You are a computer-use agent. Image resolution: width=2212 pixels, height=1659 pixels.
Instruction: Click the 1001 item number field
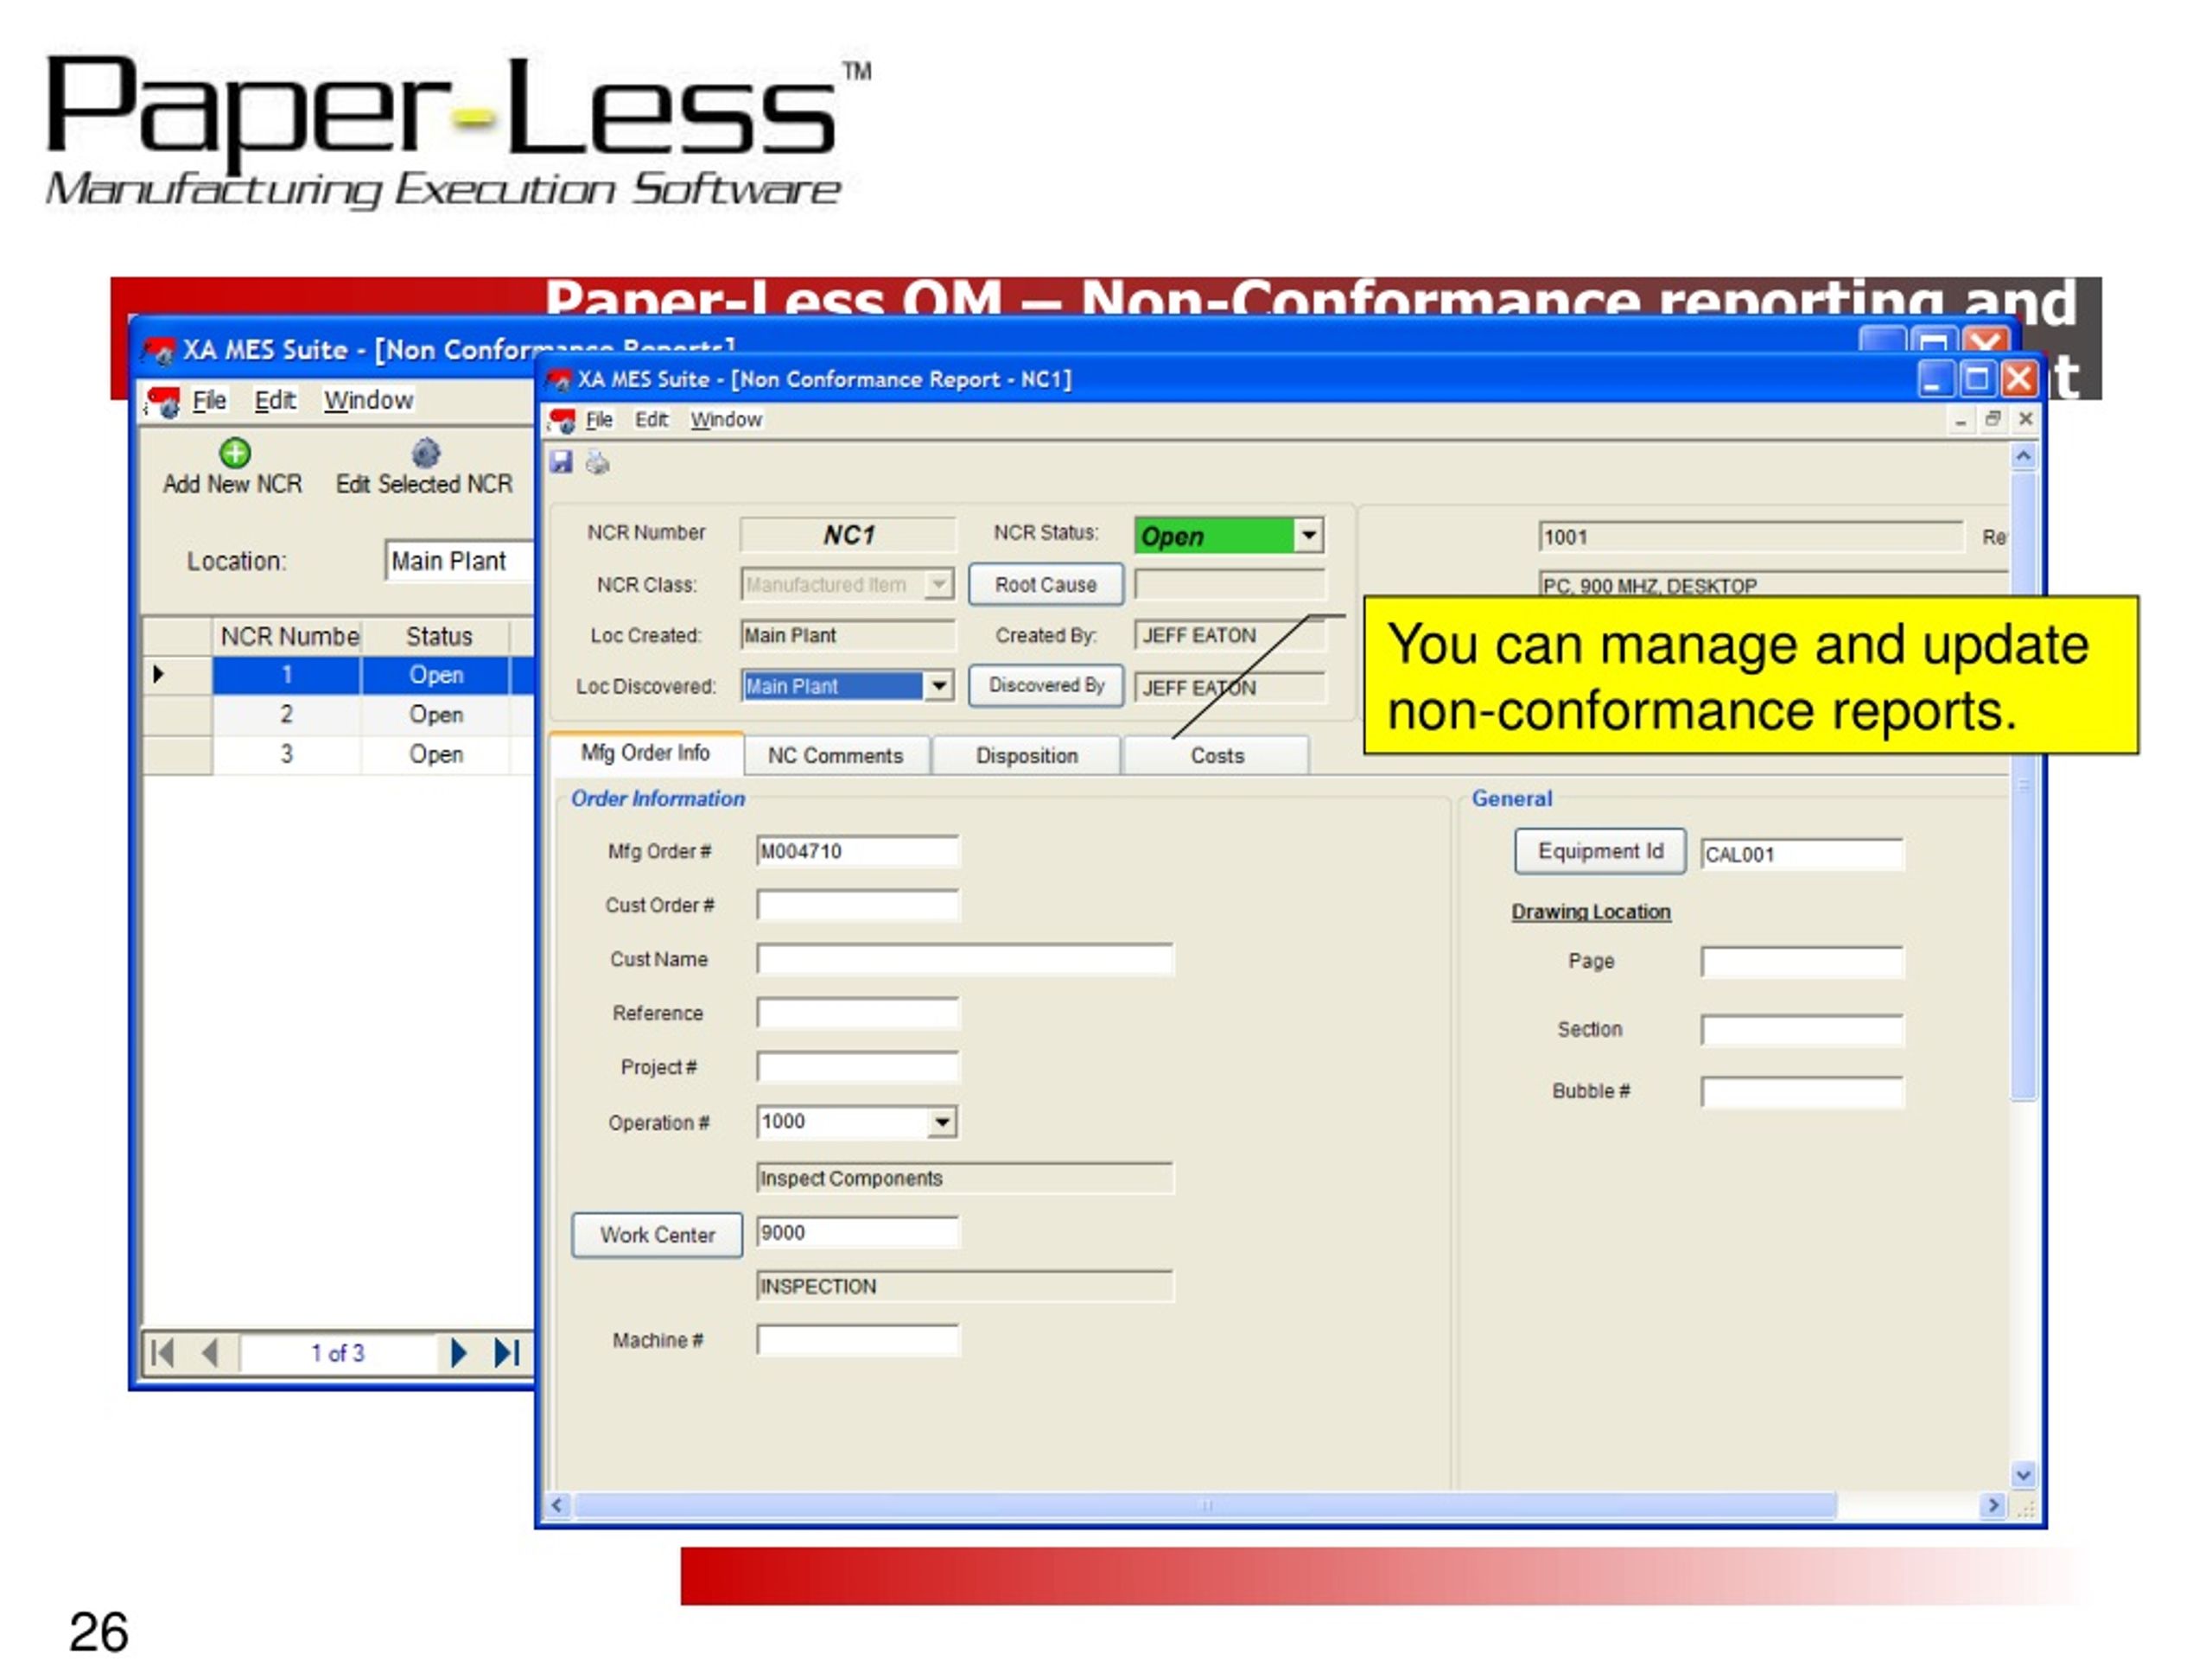click(x=1751, y=537)
